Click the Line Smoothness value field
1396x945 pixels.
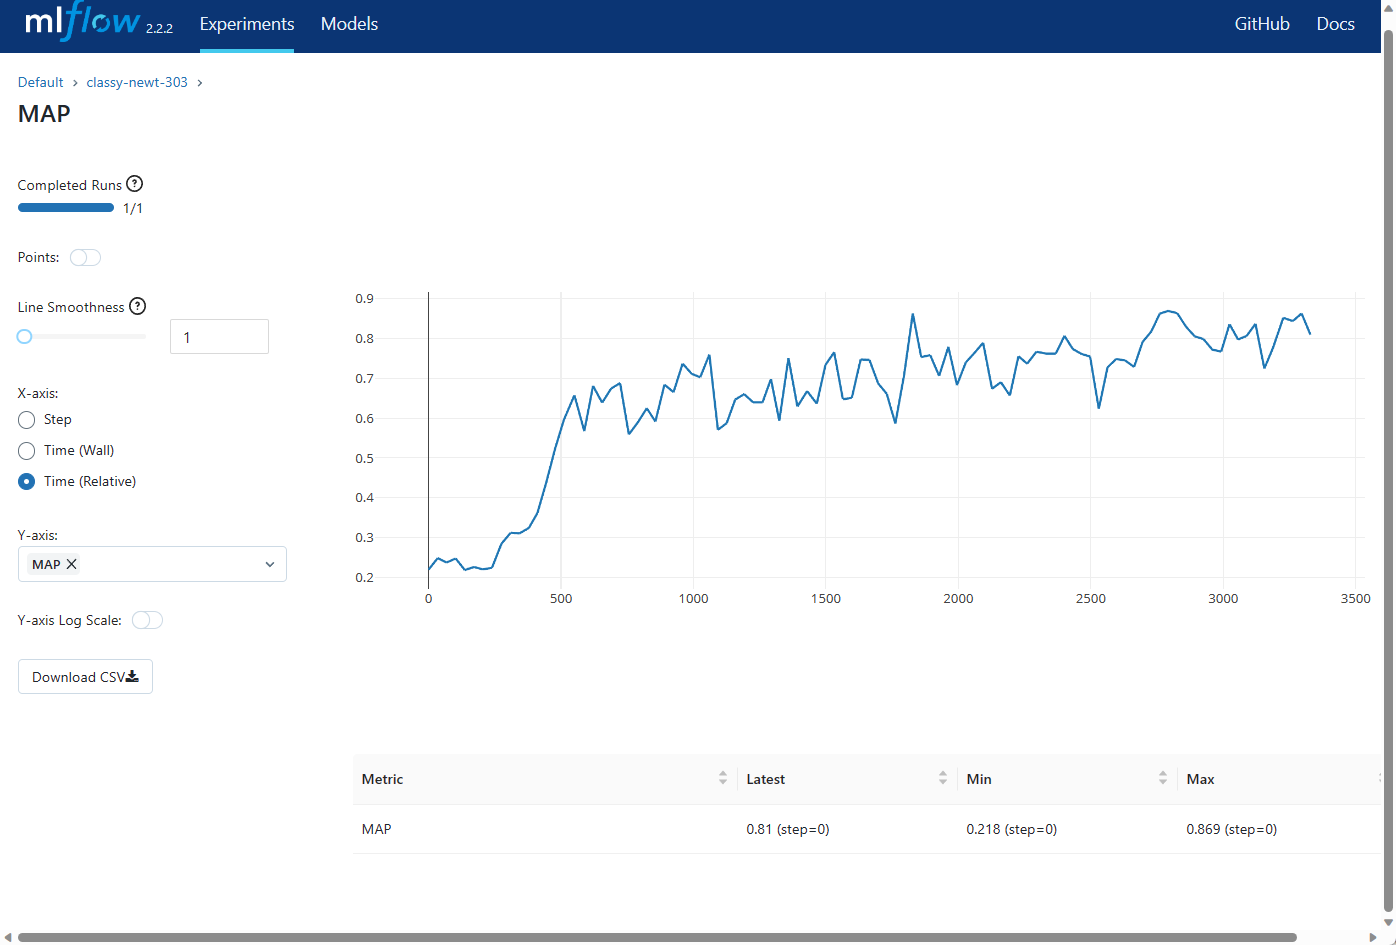(219, 337)
